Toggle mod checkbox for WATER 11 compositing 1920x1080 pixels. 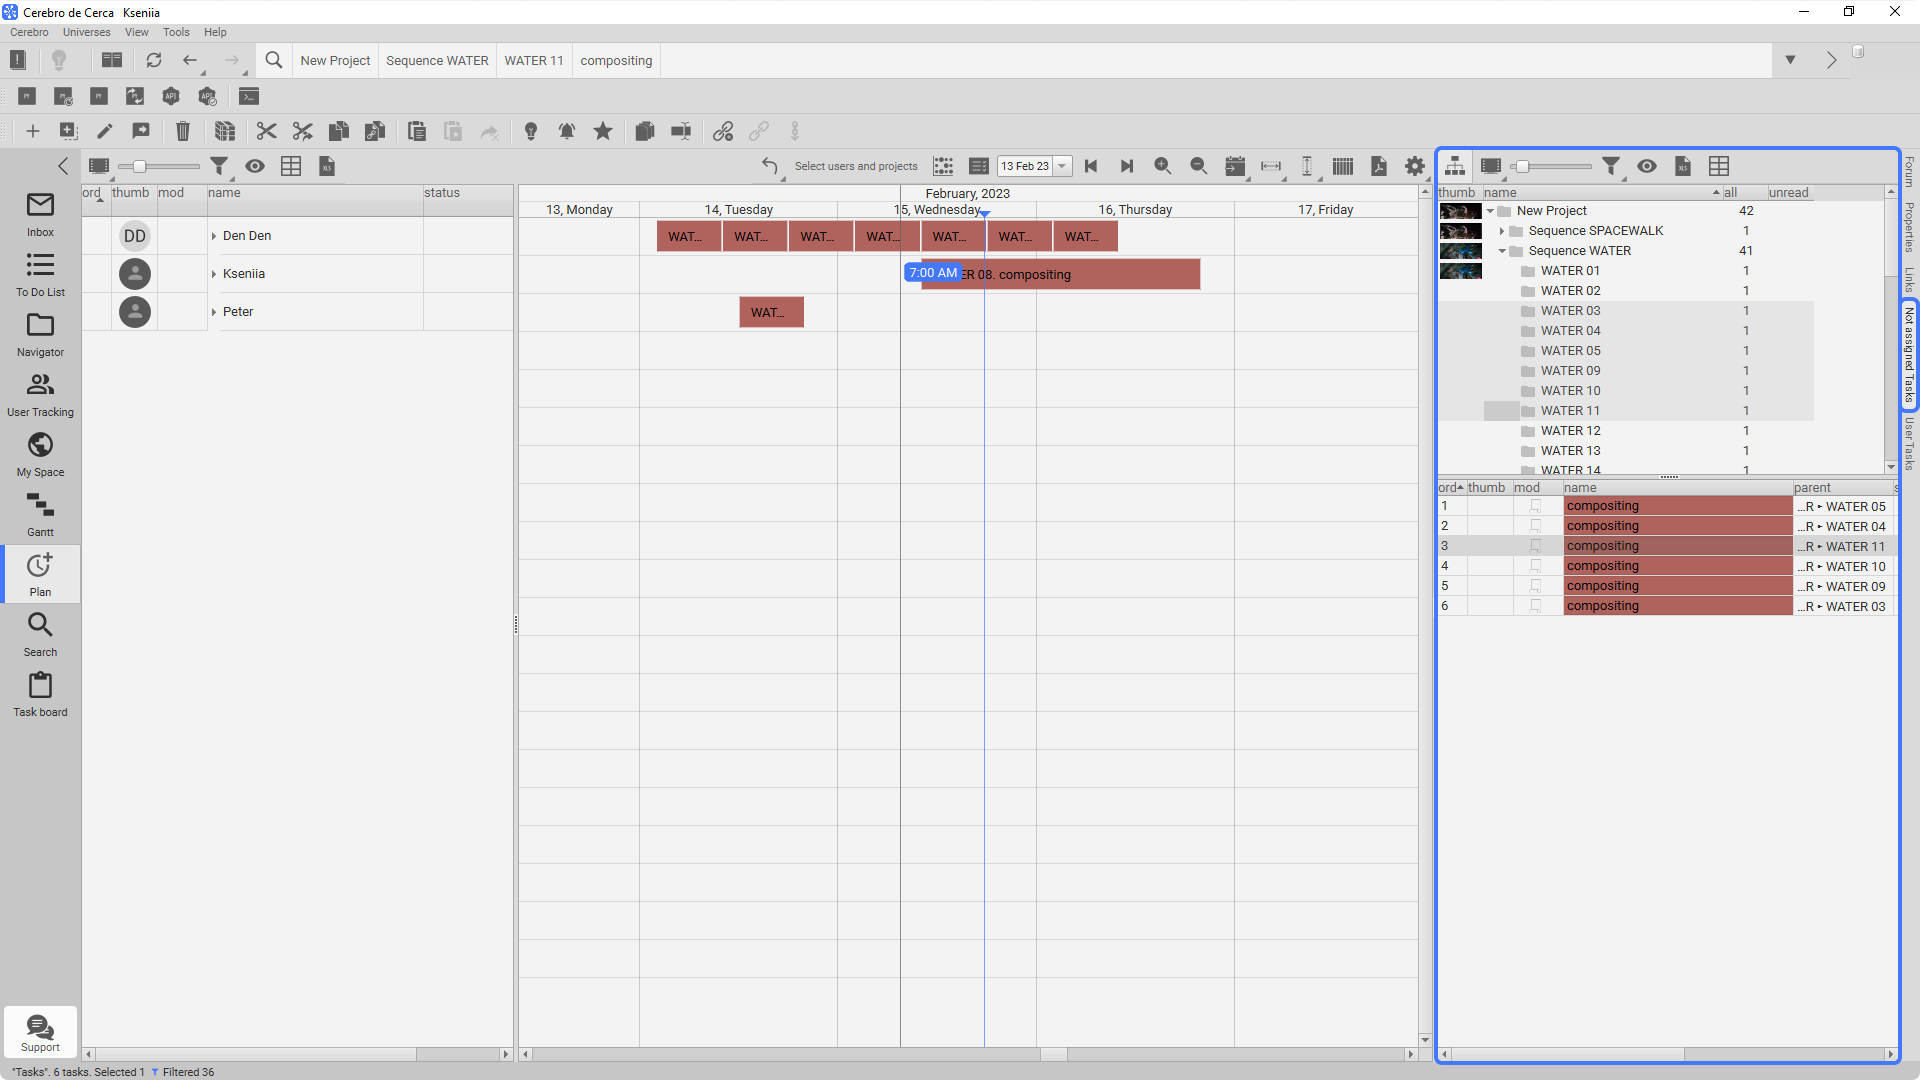pyautogui.click(x=1535, y=546)
